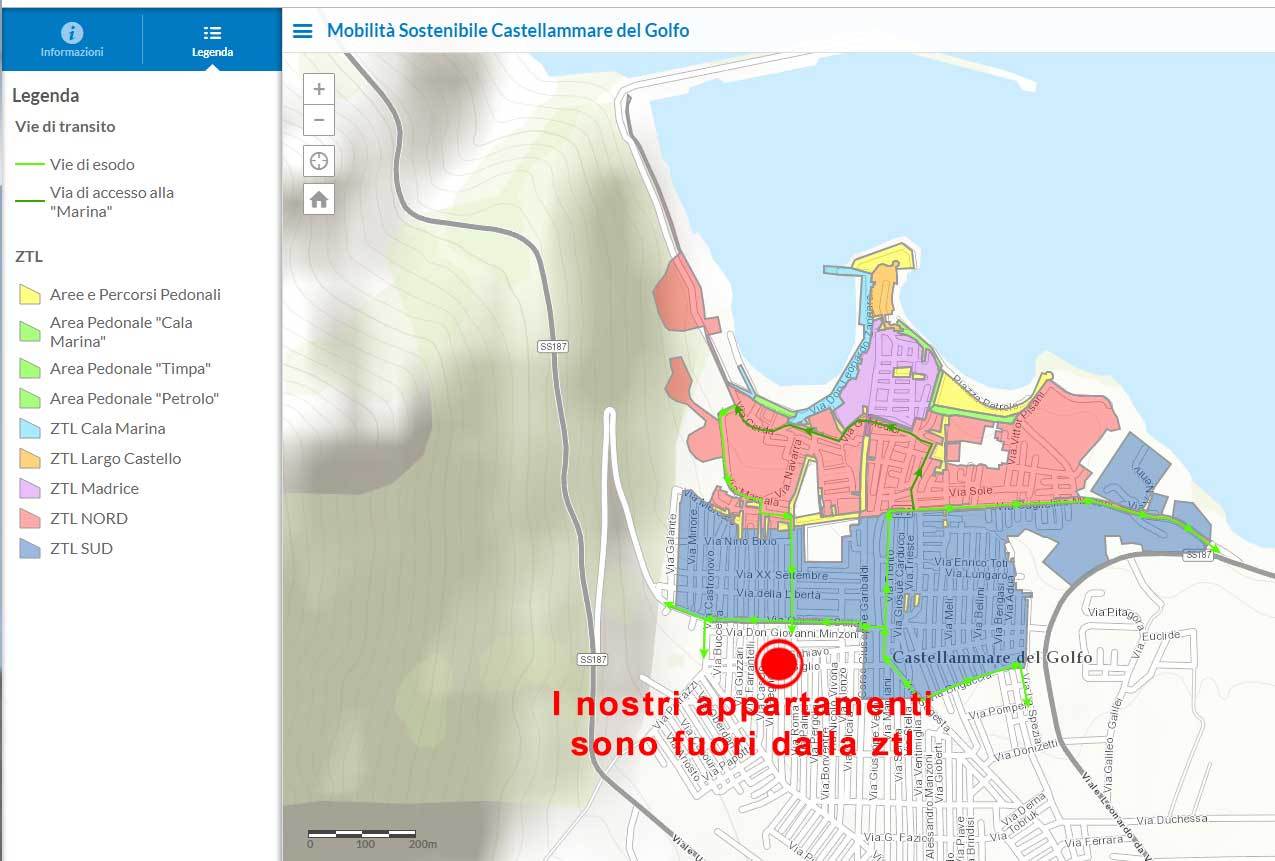Click the list icon above Legenda
Screen dimensions: 1275x861
212,33
